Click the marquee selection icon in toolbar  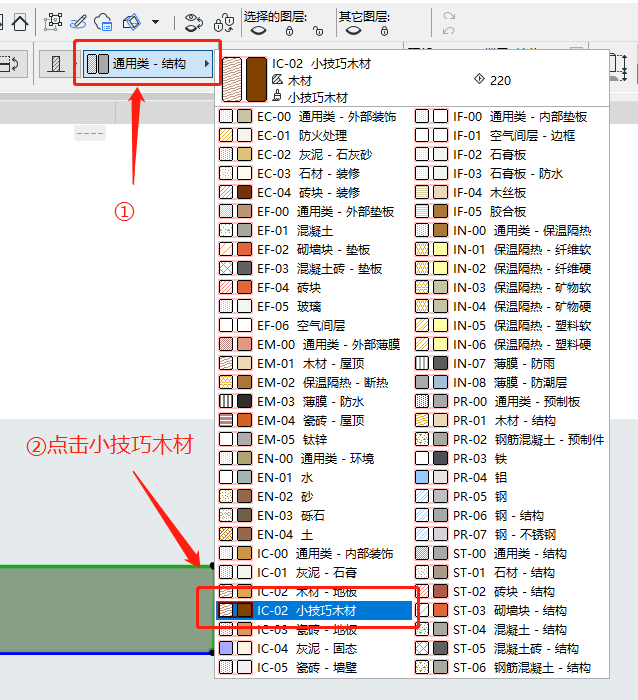(x=53, y=22)
